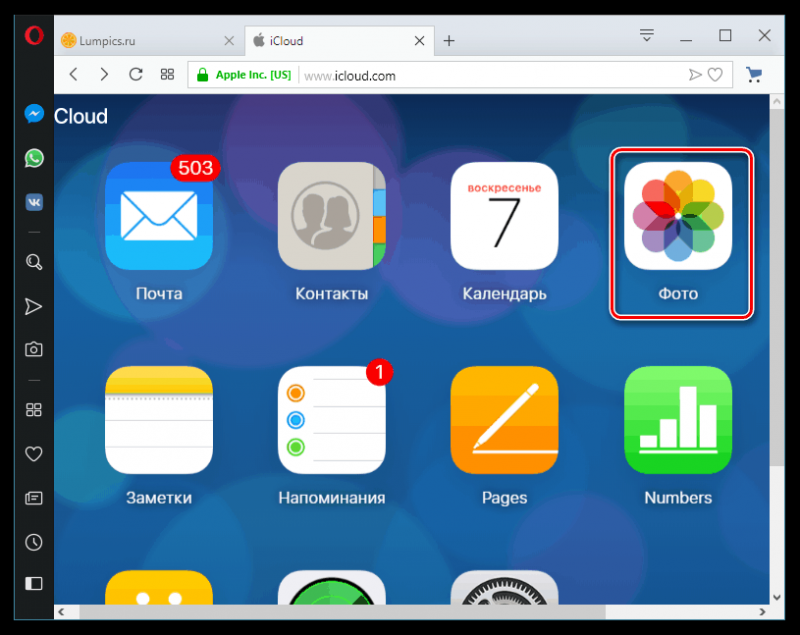Go back to previous page

(74, 74)
